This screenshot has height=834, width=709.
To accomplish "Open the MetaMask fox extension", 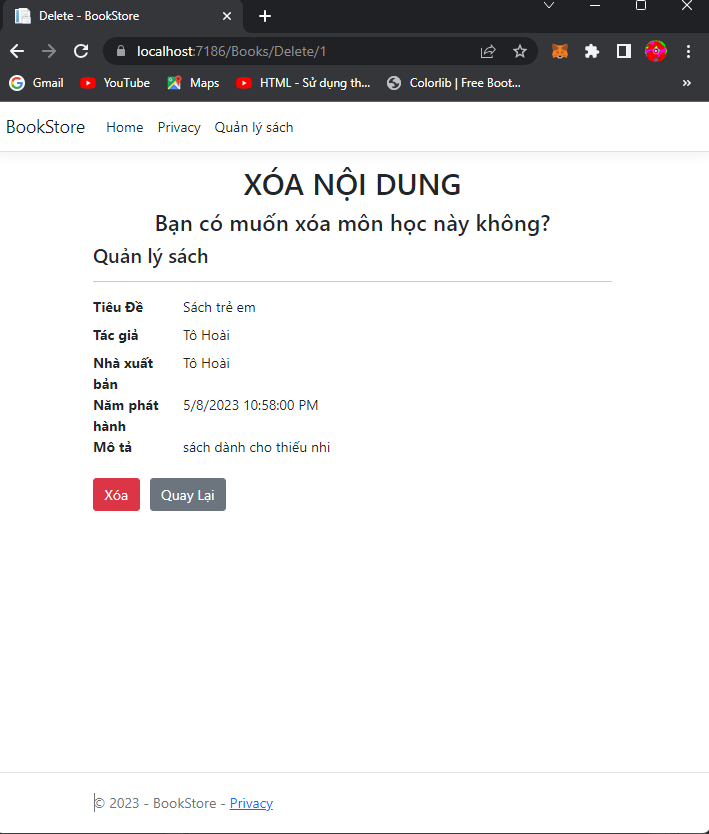I will [560, 51].
